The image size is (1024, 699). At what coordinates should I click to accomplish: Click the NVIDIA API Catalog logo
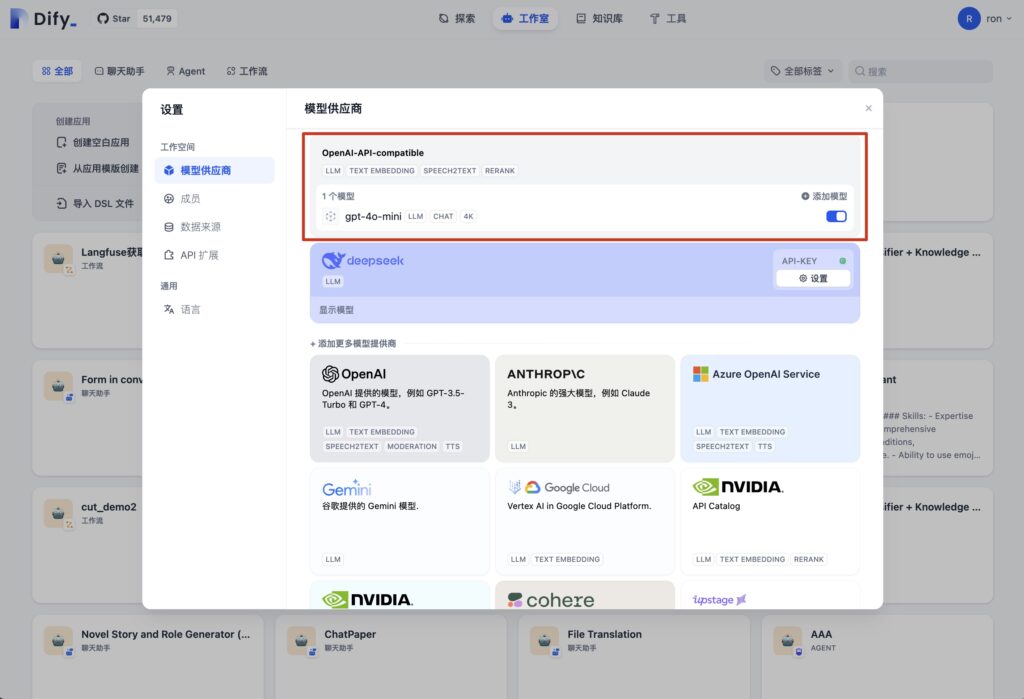coord(738,487)
